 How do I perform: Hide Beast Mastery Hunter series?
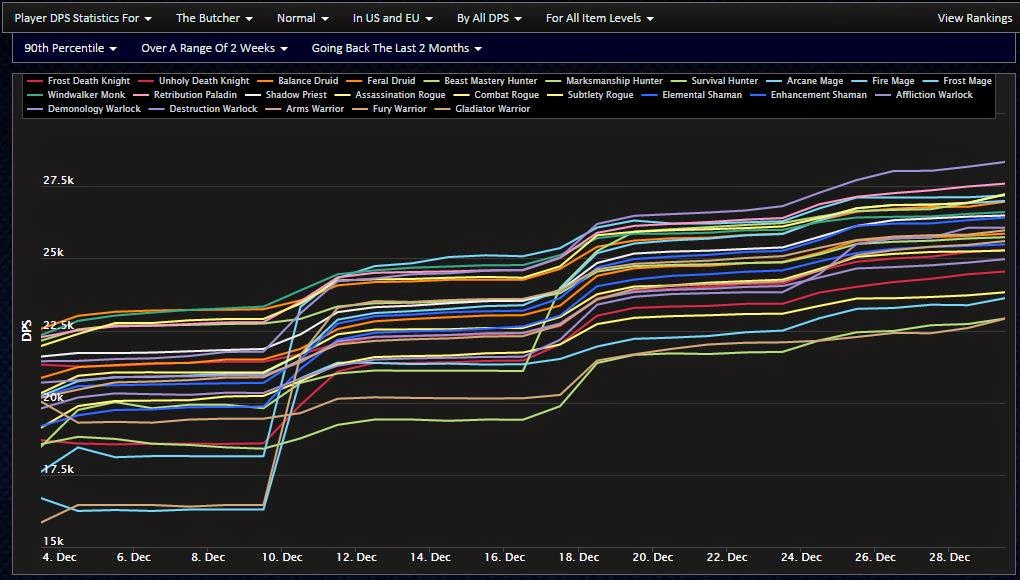481,81
